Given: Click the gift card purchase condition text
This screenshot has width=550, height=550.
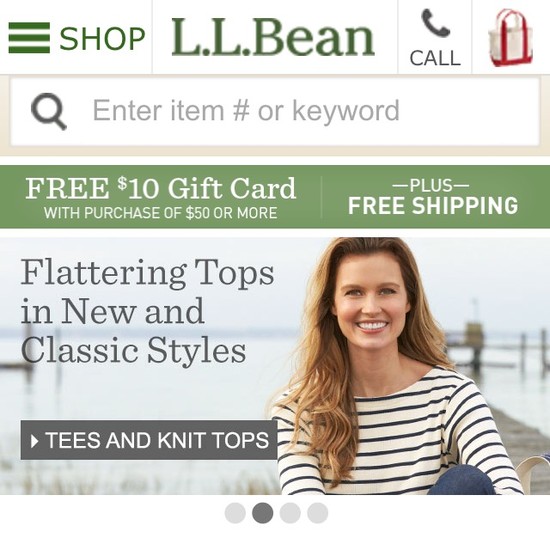Looking at the screenshot, I should tap(161, 213).
